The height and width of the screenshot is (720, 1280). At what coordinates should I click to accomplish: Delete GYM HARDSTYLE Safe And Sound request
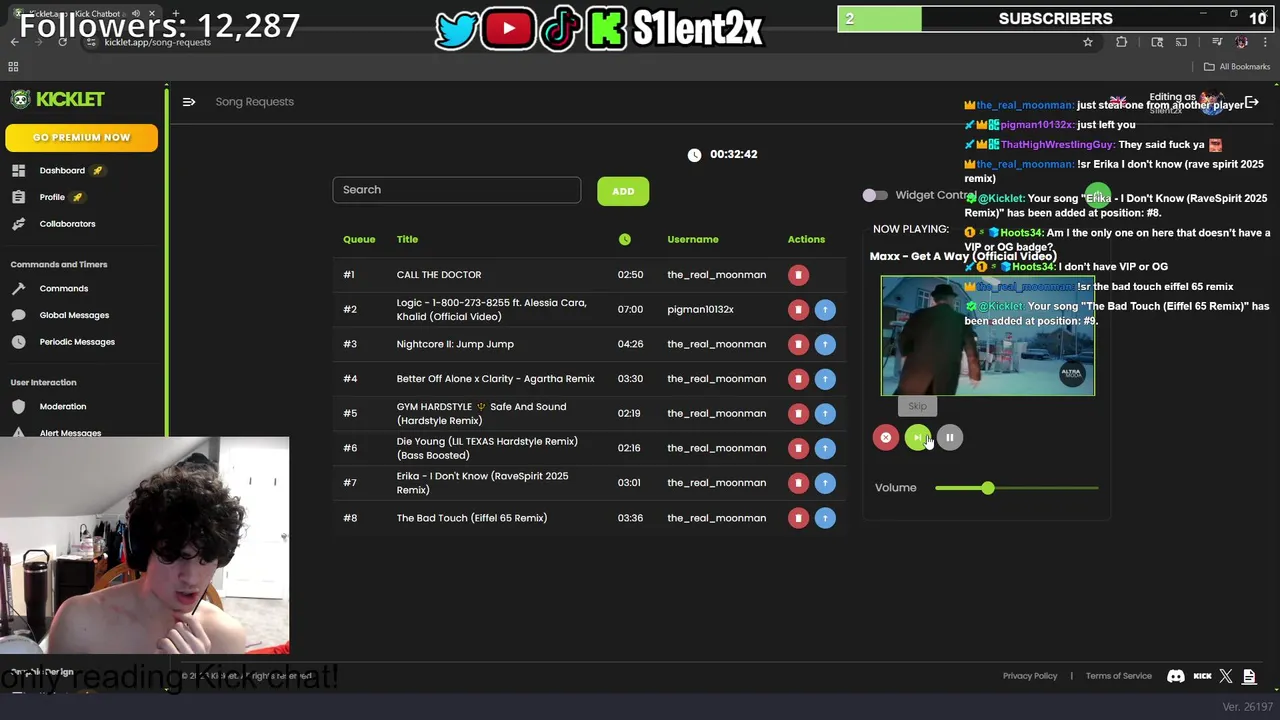coord(798,414)
